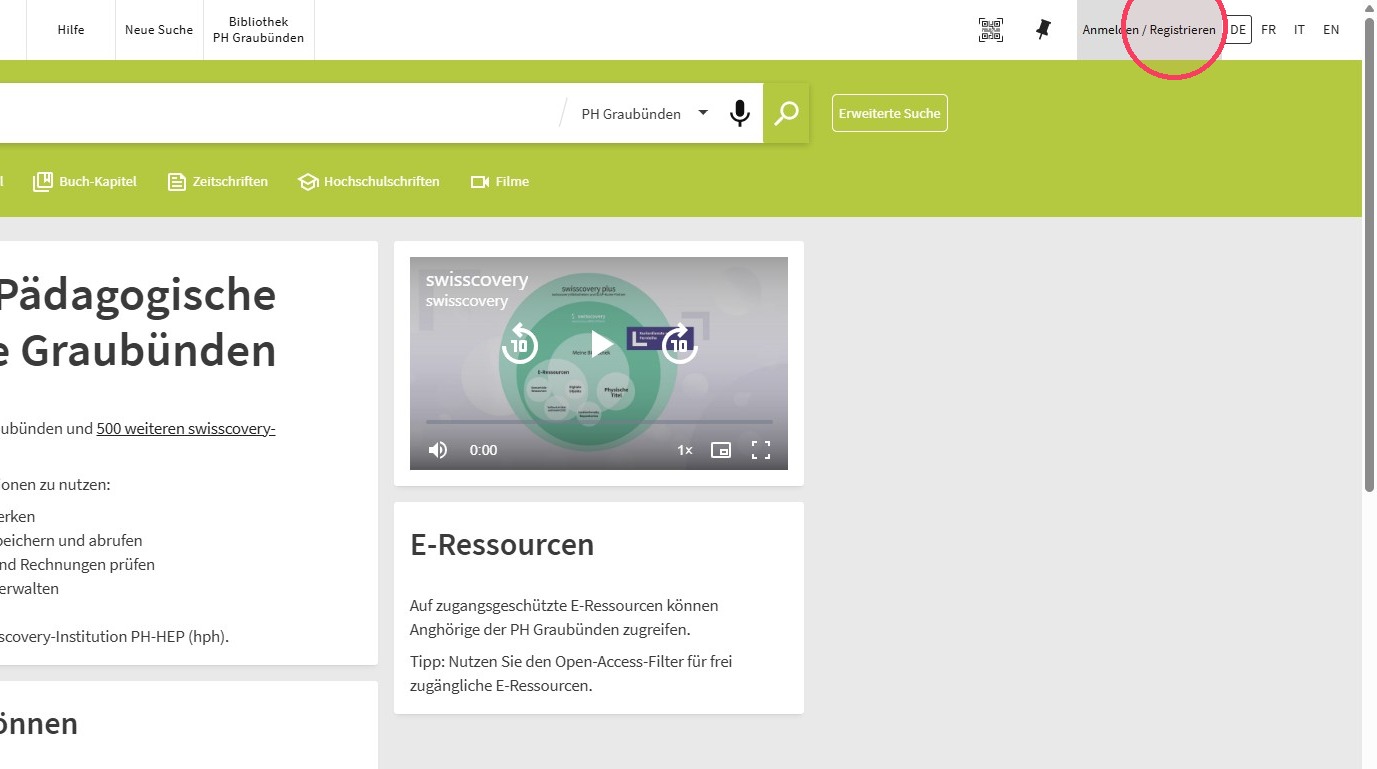Enter video fullscreen mode
The width and height of the screenshot is (1377, 769).
[761, 450]
